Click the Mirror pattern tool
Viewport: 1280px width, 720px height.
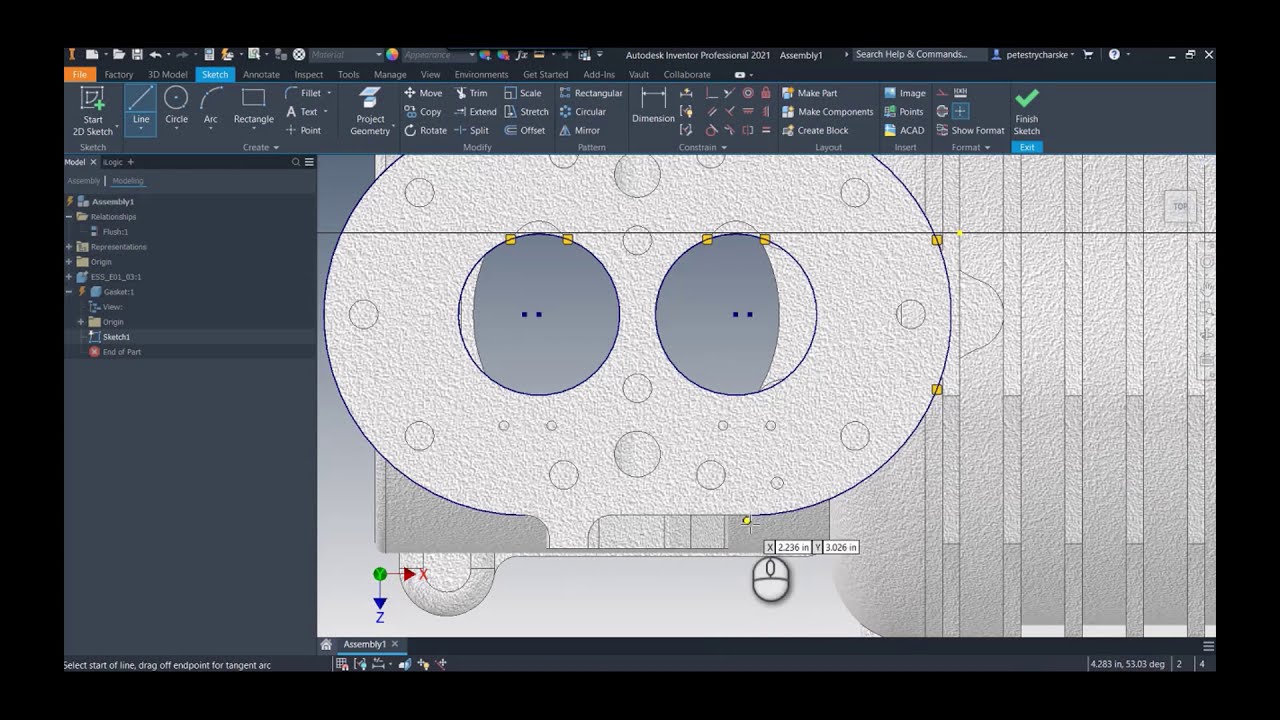[x=579, y=130]
